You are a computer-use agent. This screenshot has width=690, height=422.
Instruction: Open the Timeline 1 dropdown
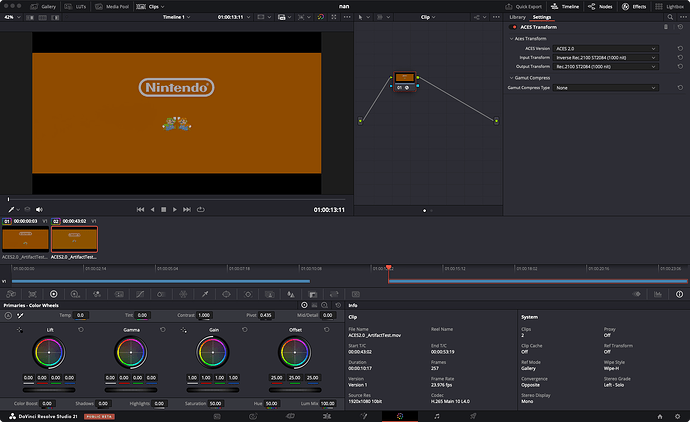point(176,17)
